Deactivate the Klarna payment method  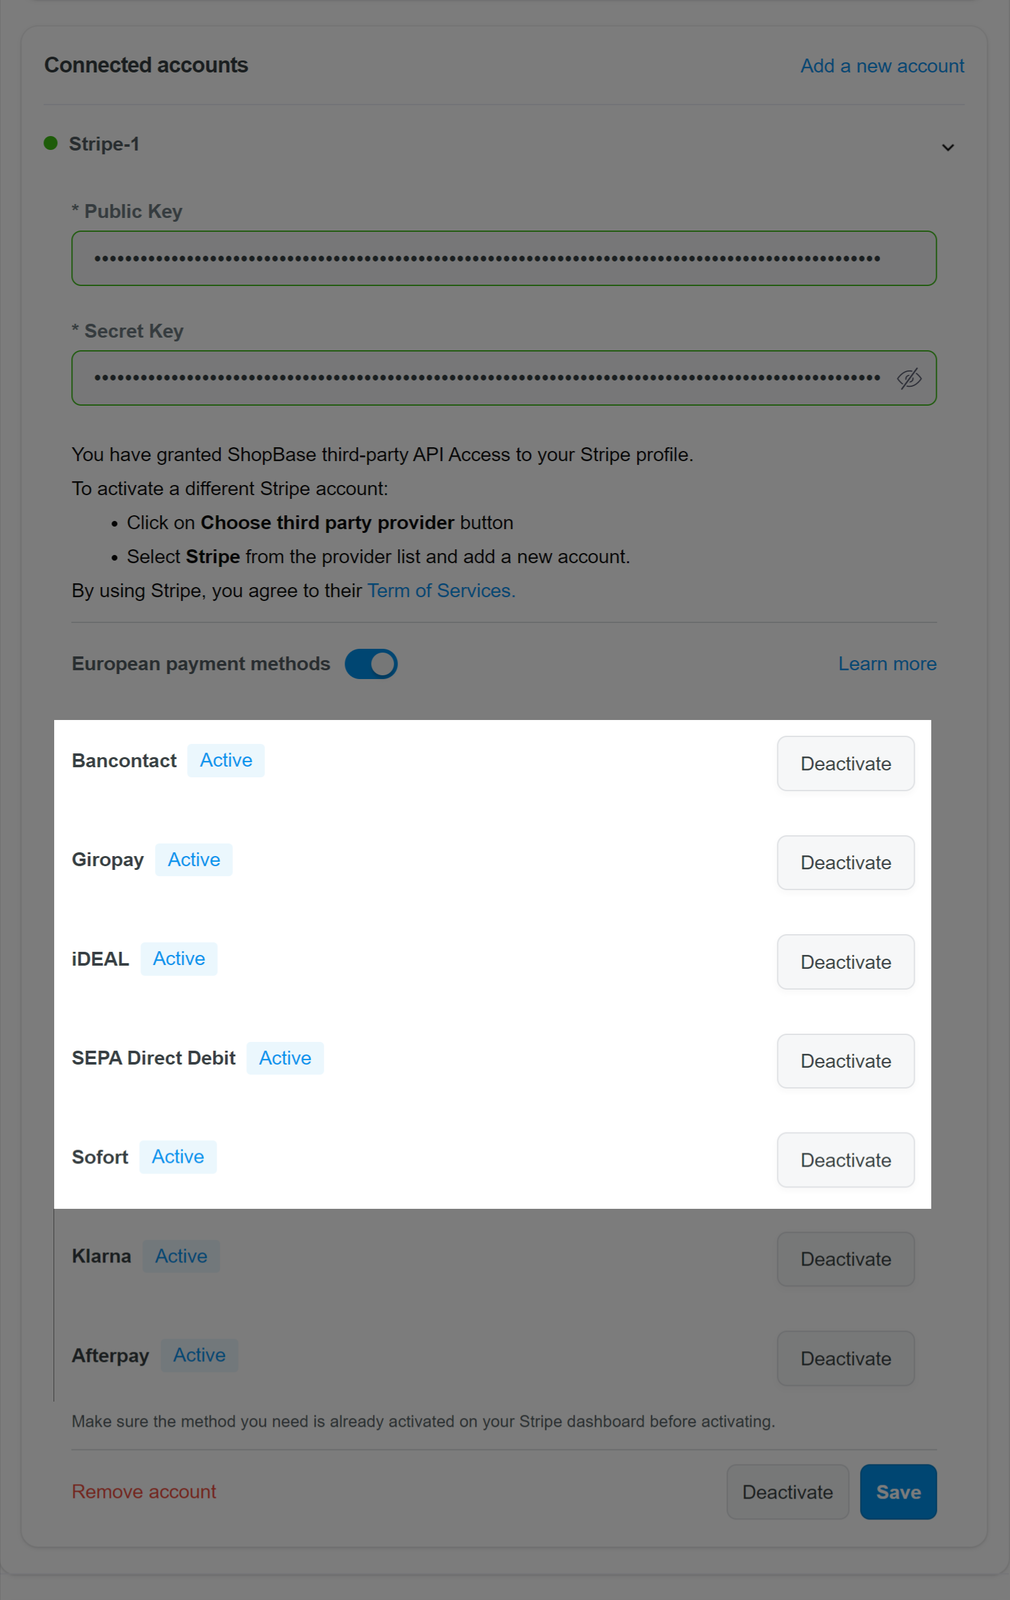(x=846, y=1259)
